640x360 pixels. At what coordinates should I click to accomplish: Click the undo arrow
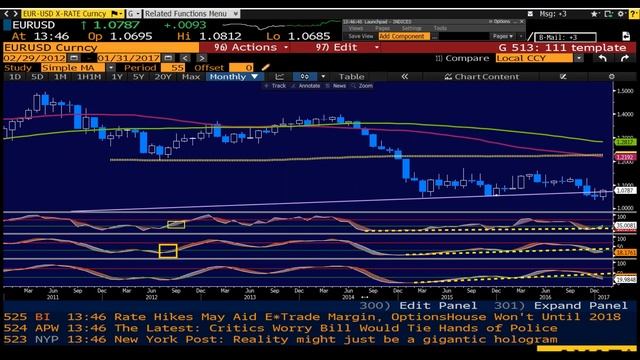coord(603,58)
